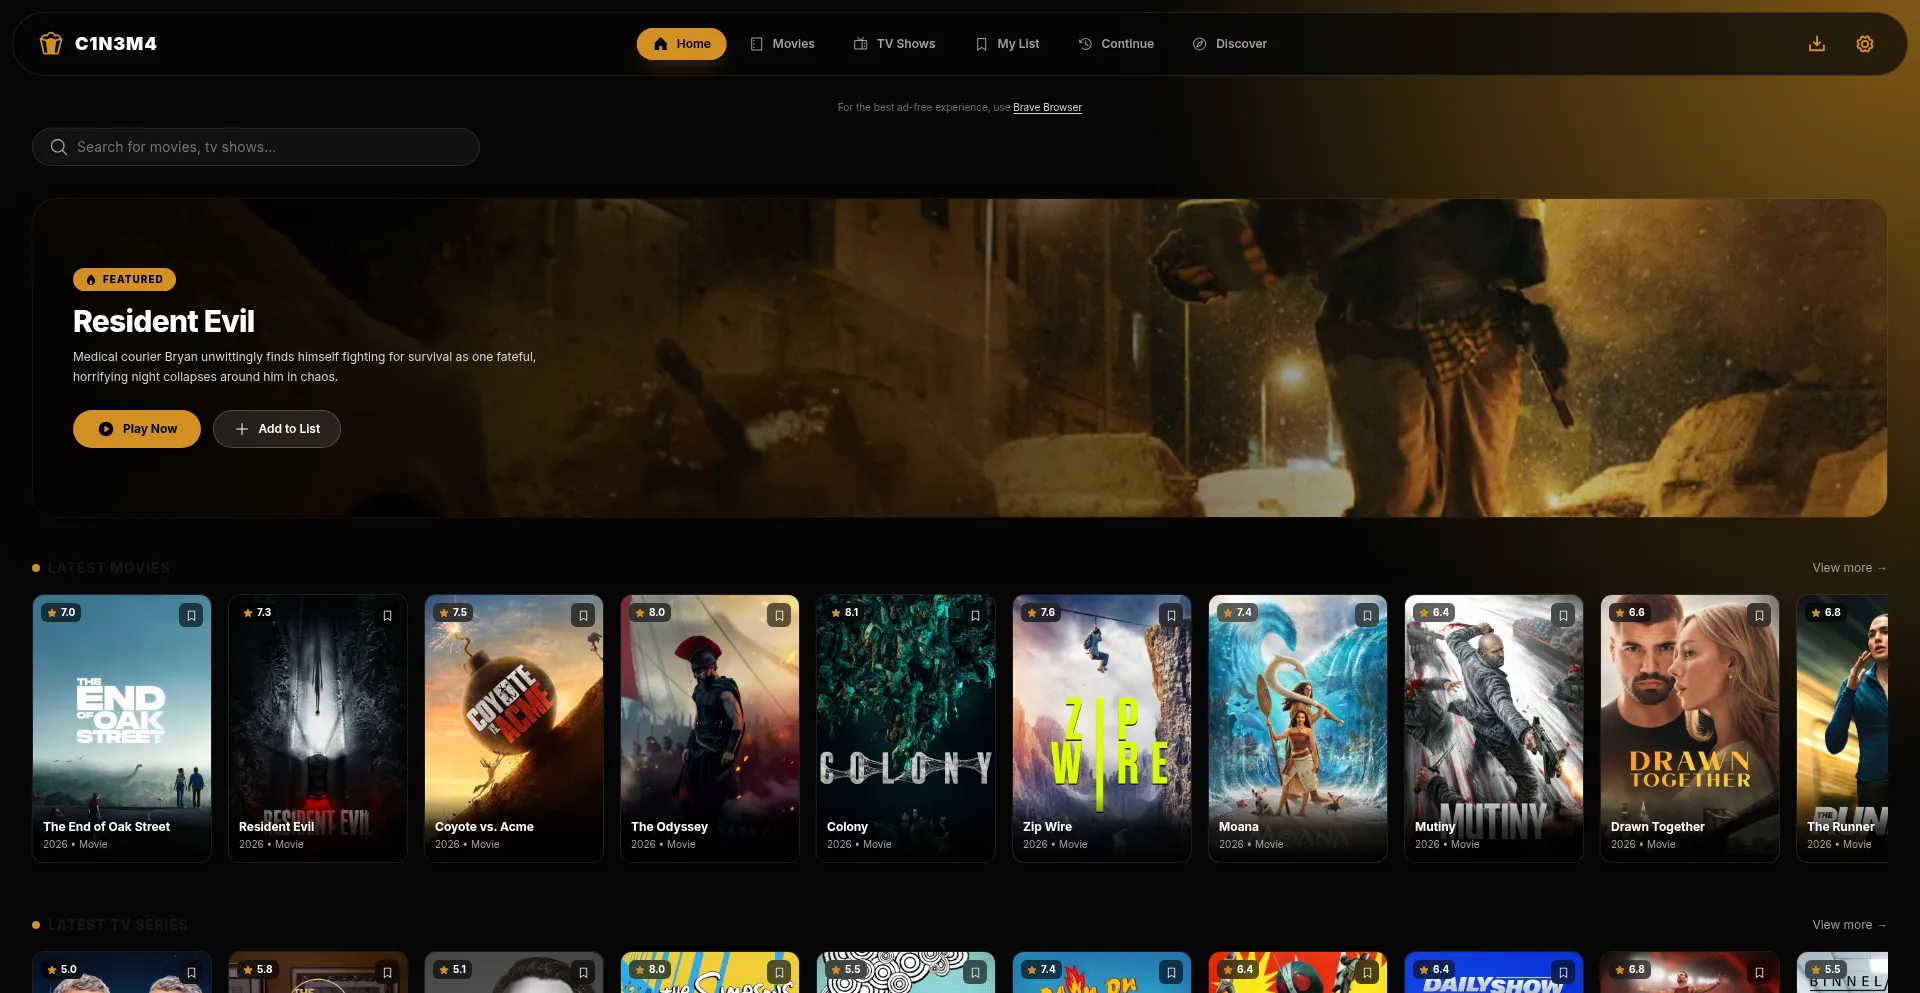Play the featured Resident Evil movie now
1920x993 pixels.
tap(137, 429)
